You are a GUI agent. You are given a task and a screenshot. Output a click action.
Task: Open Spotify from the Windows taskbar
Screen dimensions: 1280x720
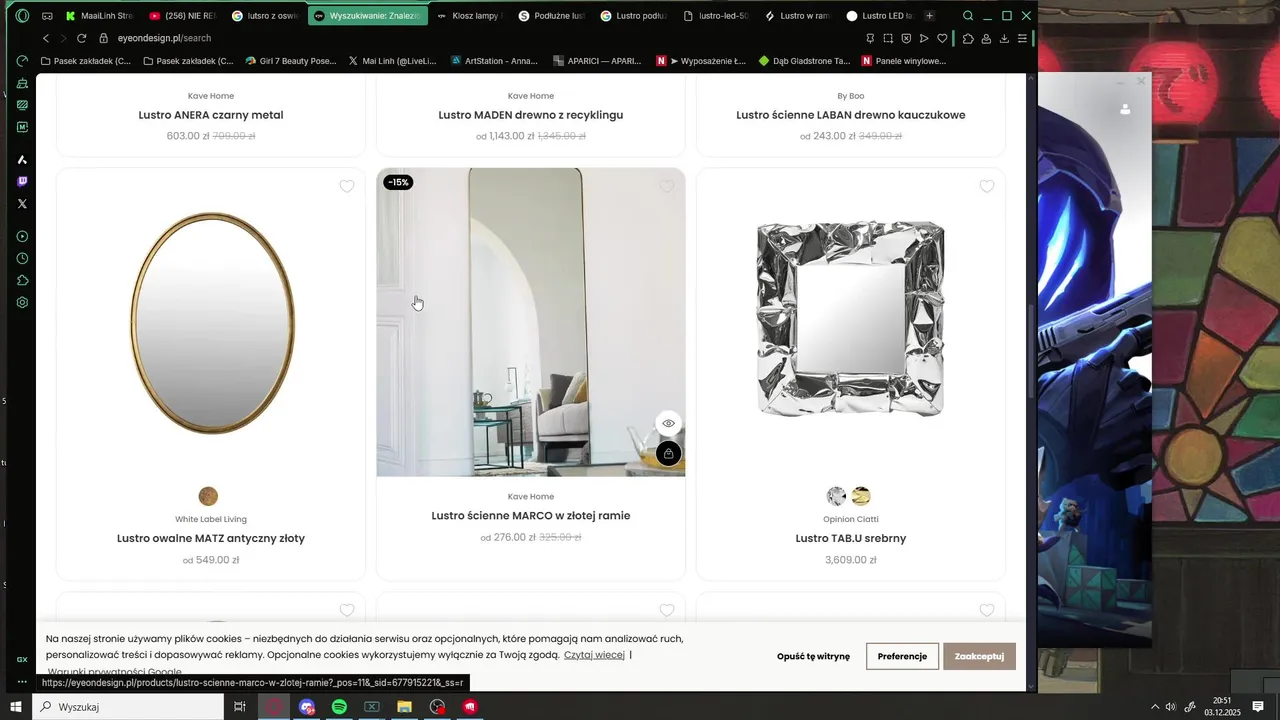pyautogui.click(x=339, y=707)
